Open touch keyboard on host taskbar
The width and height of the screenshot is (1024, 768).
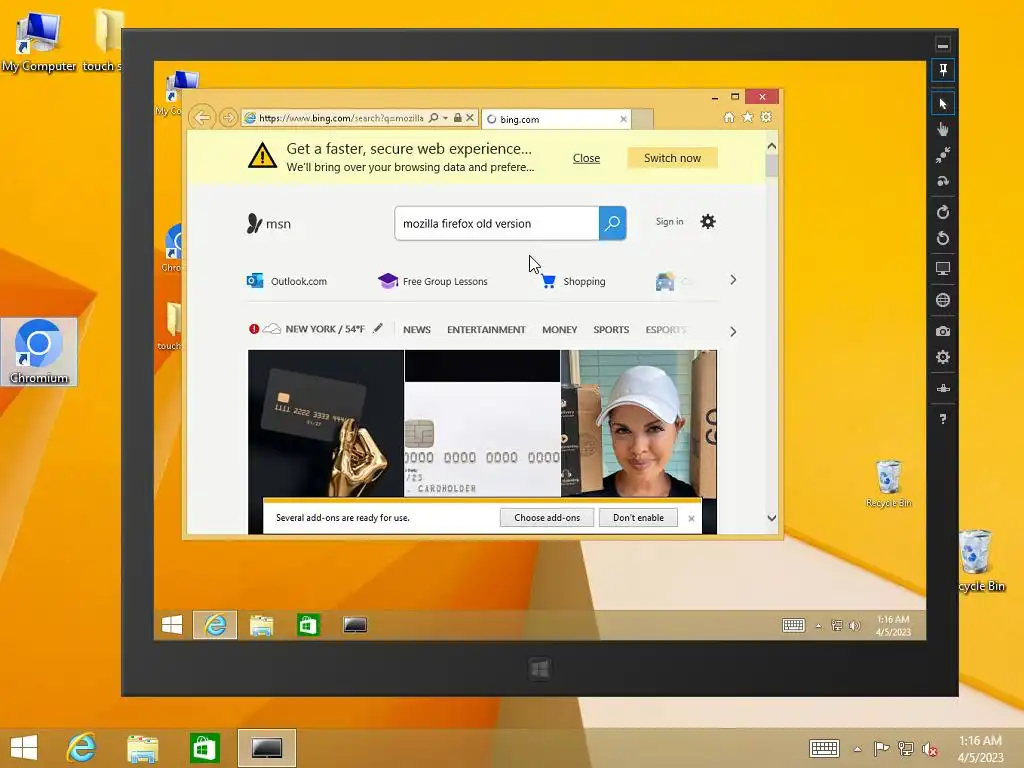tap(824, 748)
